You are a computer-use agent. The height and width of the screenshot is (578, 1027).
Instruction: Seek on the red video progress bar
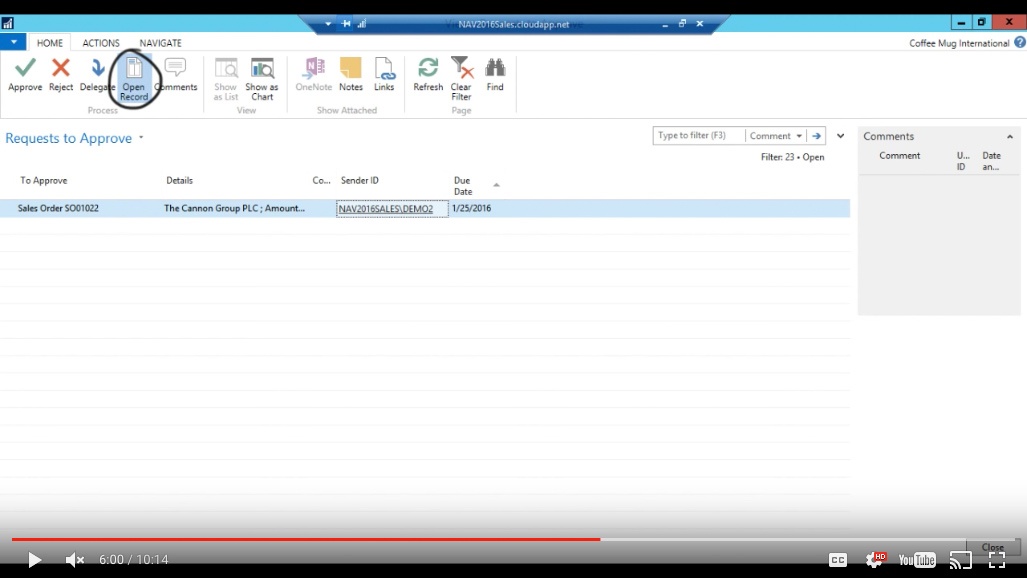[x=305, y=539]
